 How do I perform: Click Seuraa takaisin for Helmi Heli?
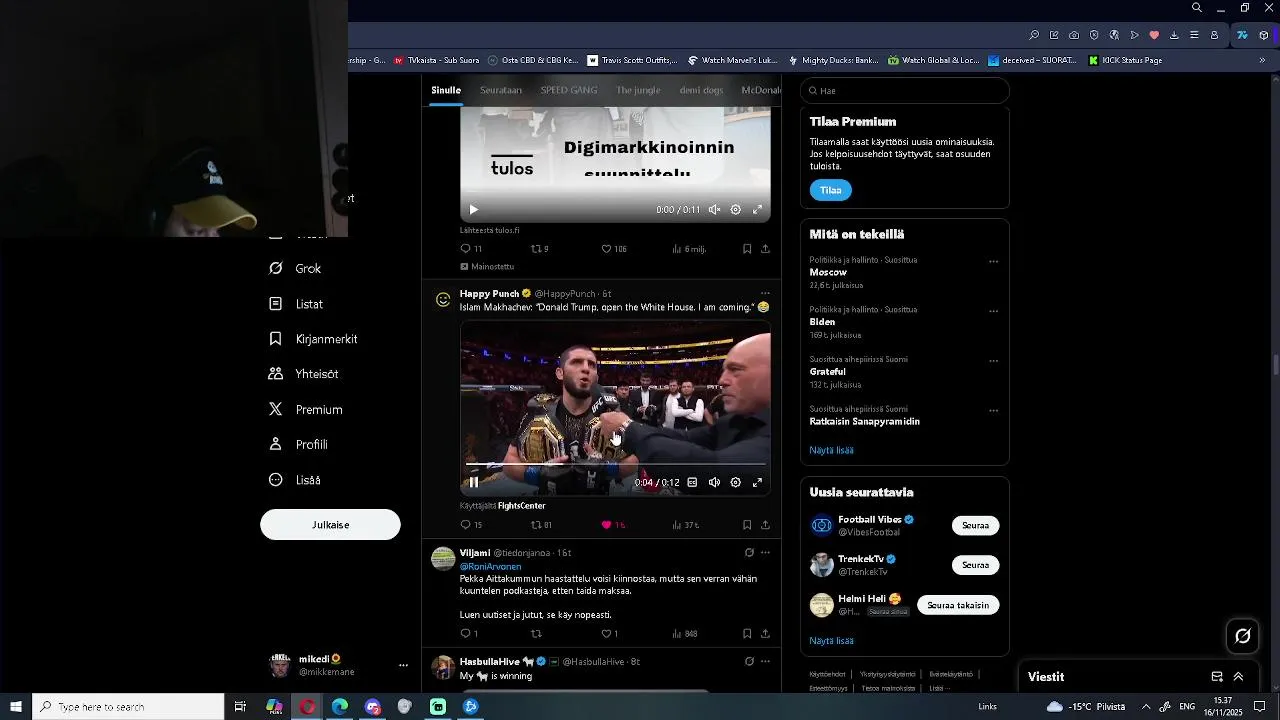coord(958,605)
